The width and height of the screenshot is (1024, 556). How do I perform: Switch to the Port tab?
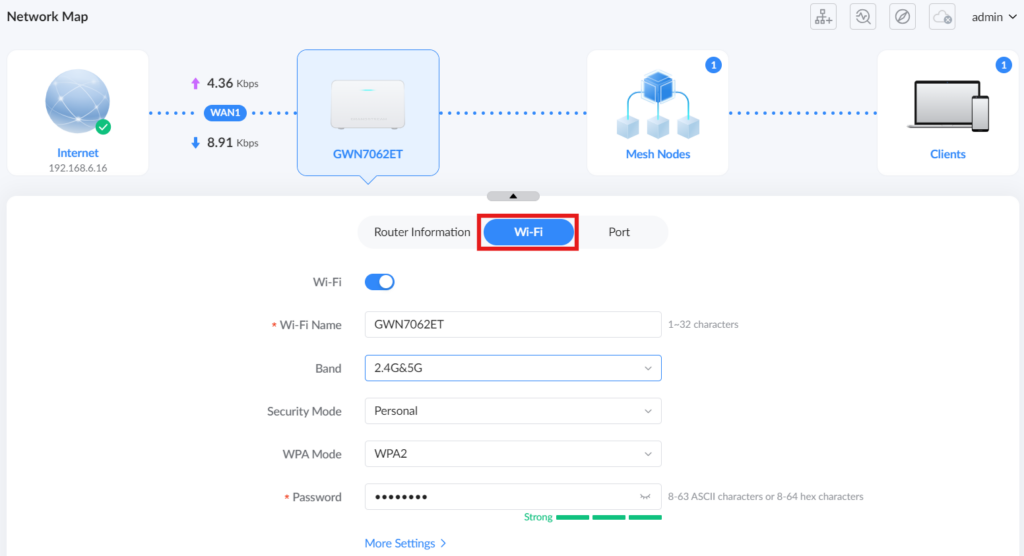tap(619, 232)
